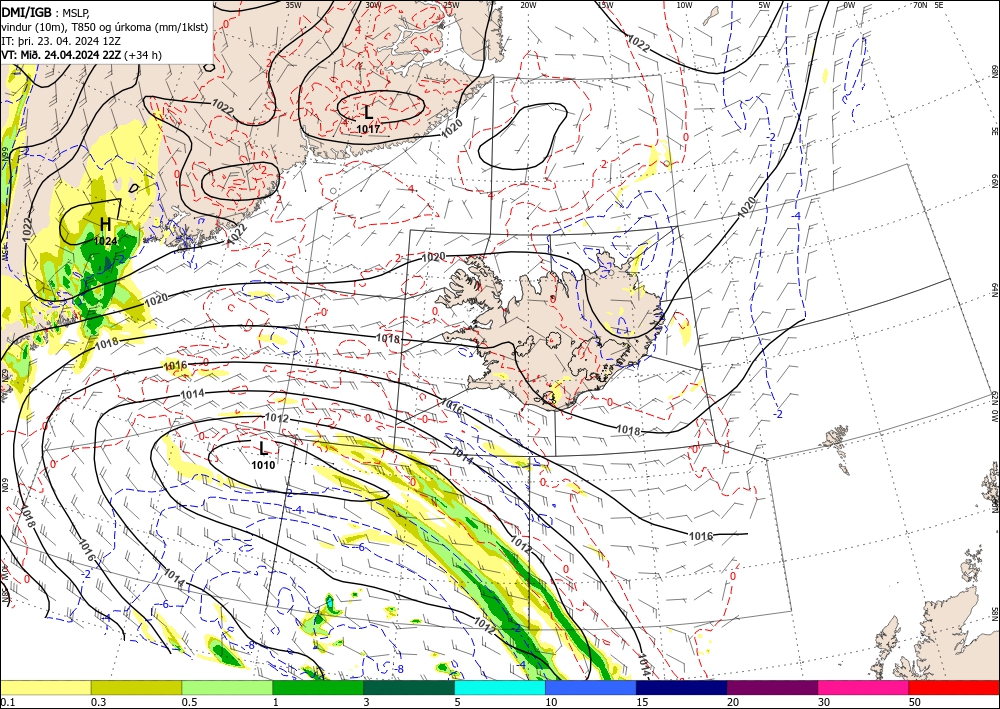Viewport: 1000px width, 709px height.
Task: Click the 'L' low marker labeled 1017
Action: (x=368, y=113)
